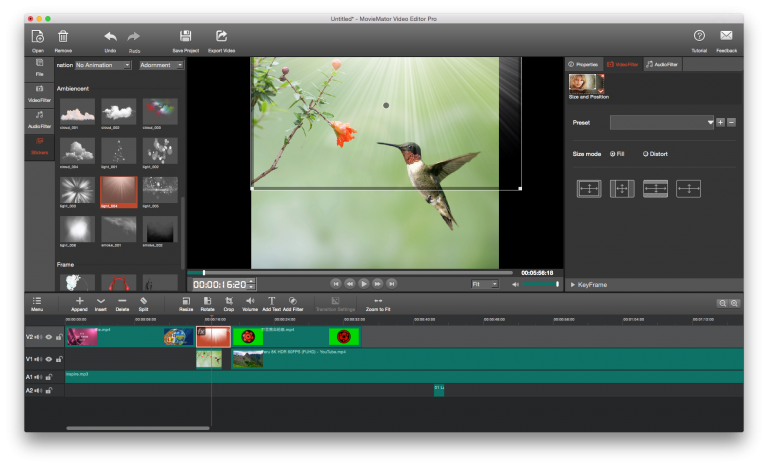This screenshot has width=768, height=467.
Task: Append clip to the timeline
Action: (79, 303)
